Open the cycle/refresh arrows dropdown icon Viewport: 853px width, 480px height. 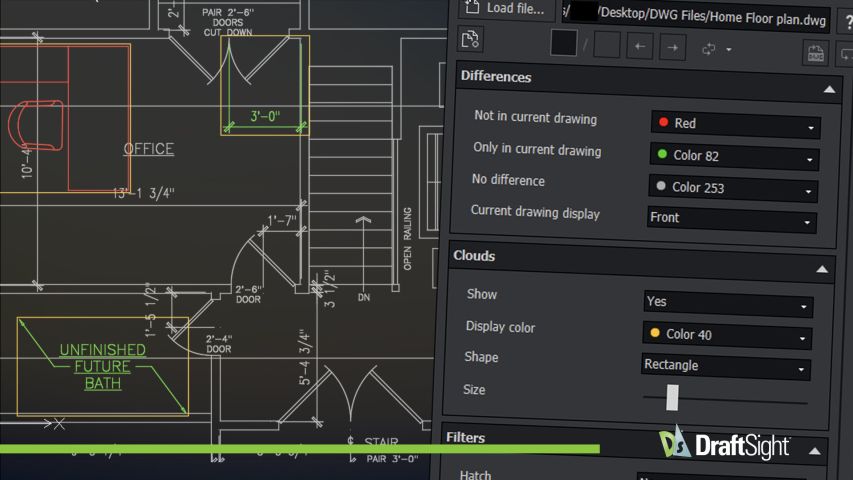point(716,48)
